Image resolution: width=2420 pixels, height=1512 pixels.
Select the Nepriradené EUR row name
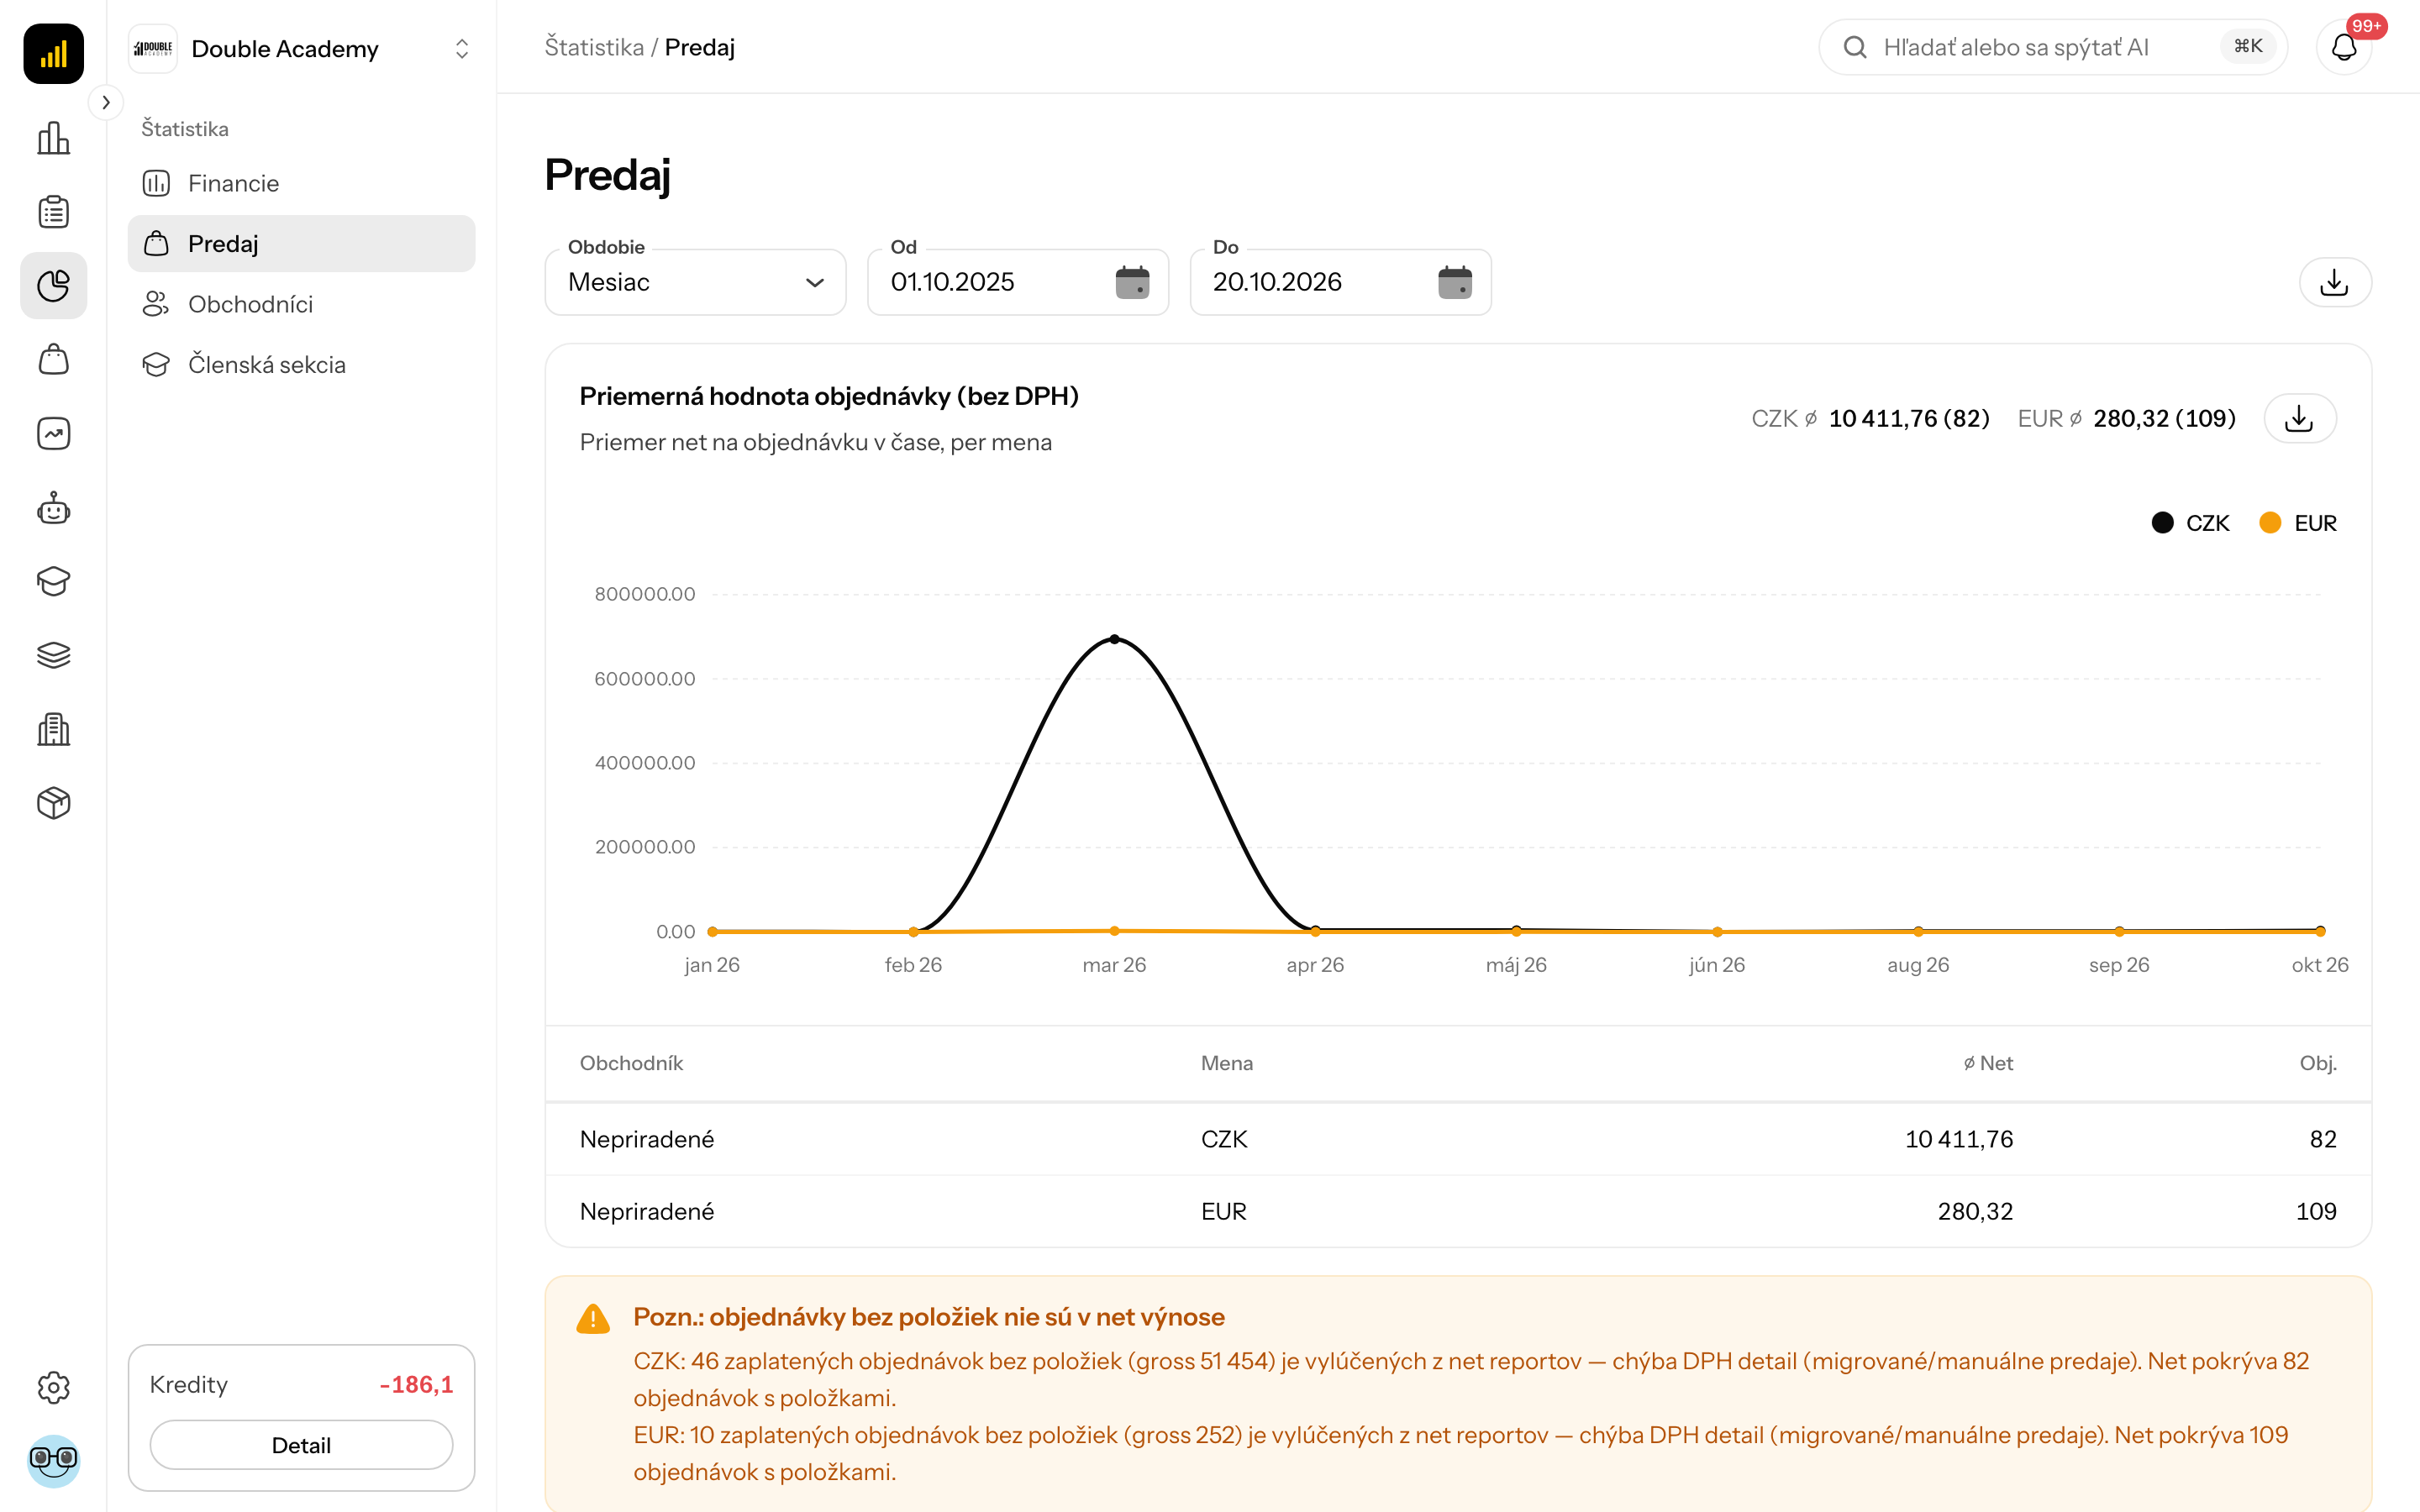pyautogui.click(x=647, y=1211)
